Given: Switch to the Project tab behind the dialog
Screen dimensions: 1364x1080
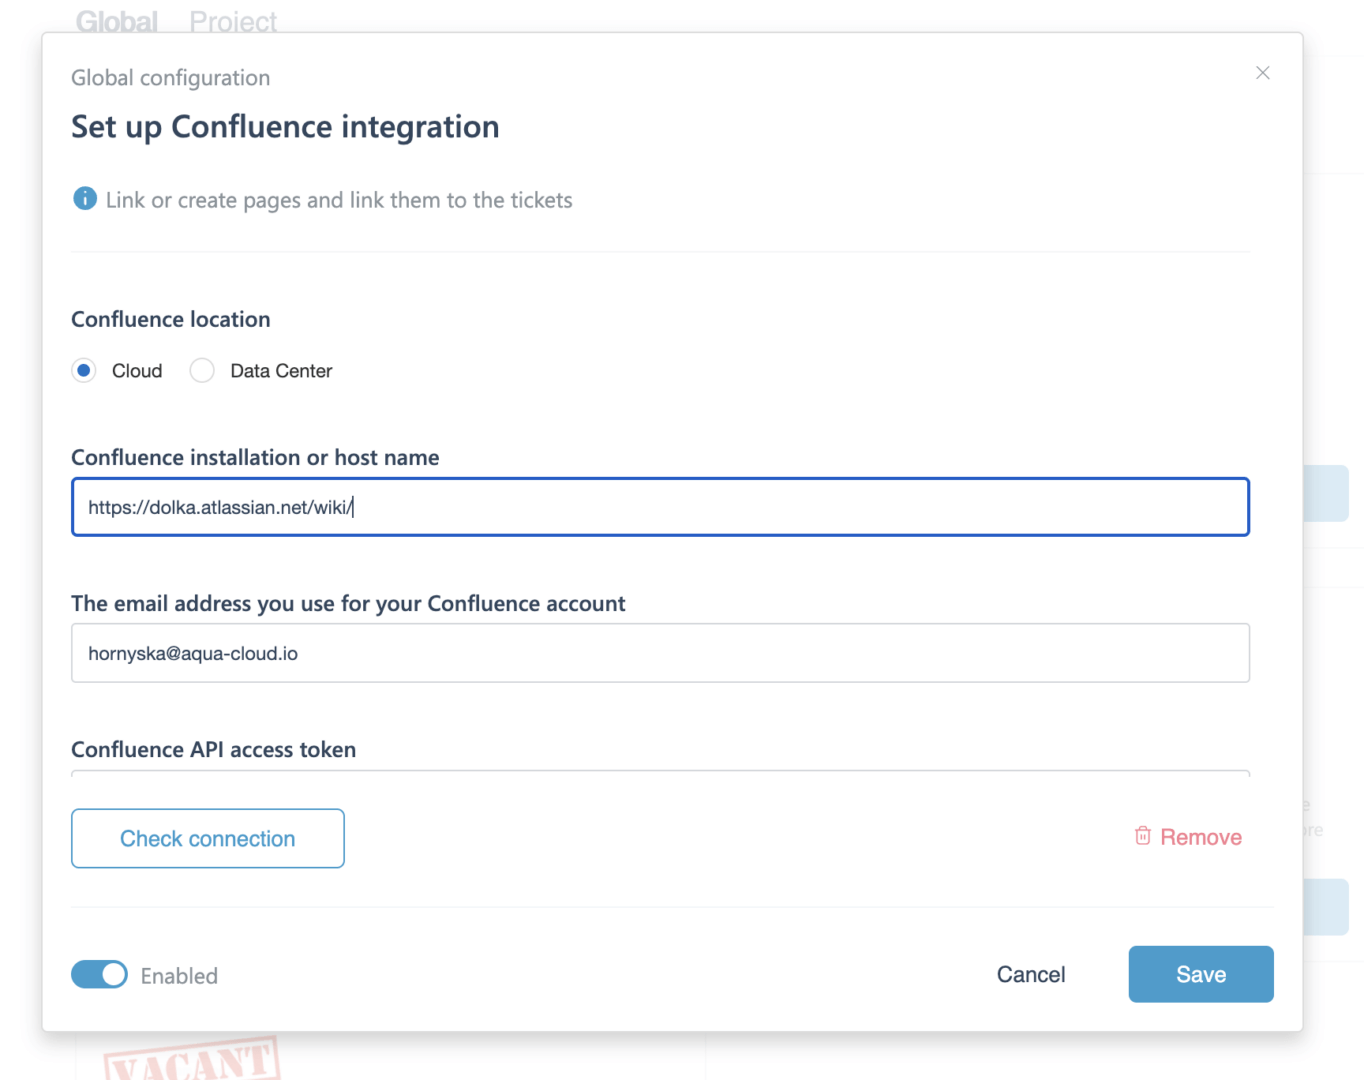Looking at the screenshot, I should click(233, 21).
